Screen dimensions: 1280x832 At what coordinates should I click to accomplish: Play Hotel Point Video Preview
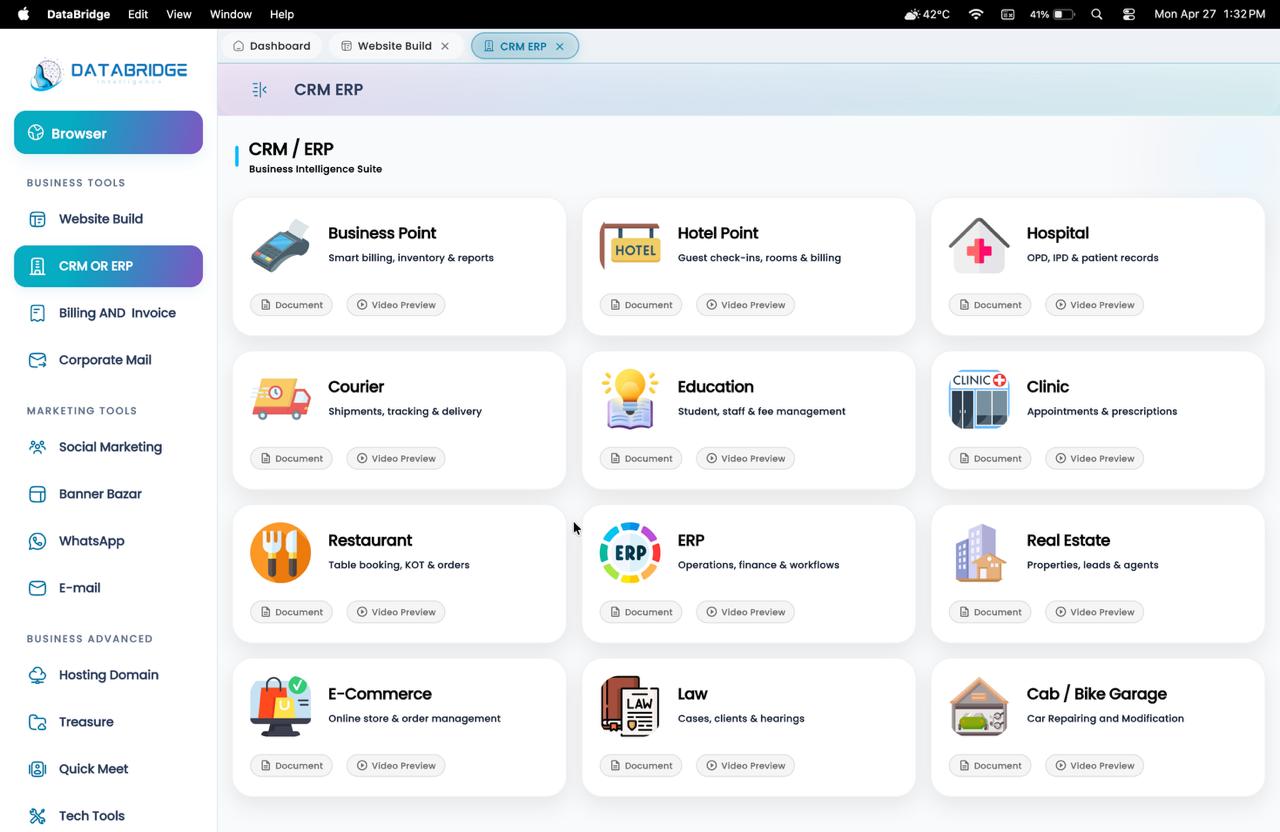tap(745, 305)
